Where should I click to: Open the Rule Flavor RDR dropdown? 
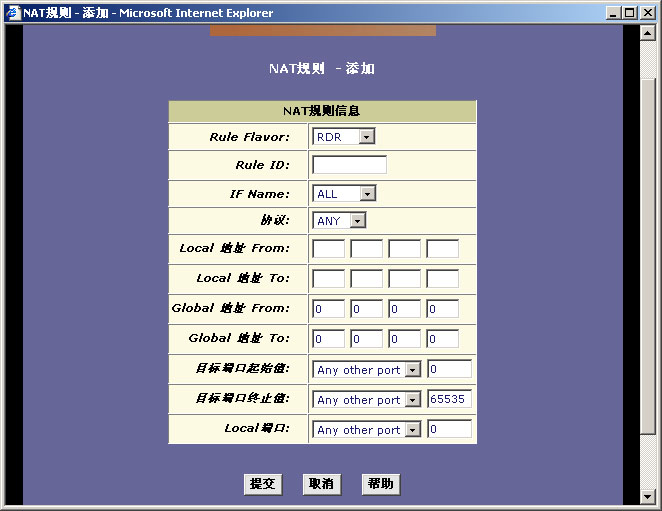pos(344,137)
